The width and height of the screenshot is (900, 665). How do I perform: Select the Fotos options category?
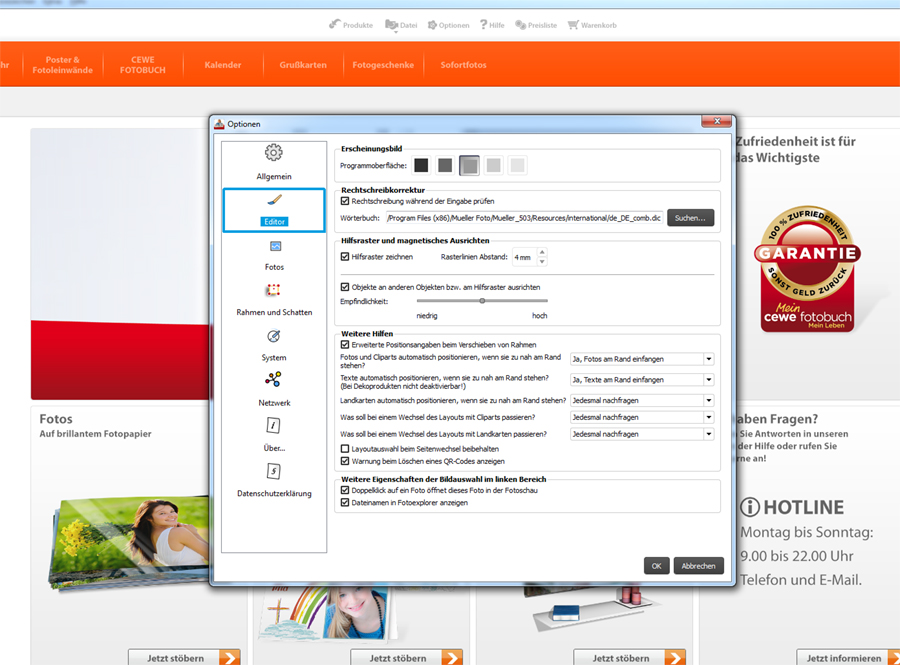pos(273,254)
